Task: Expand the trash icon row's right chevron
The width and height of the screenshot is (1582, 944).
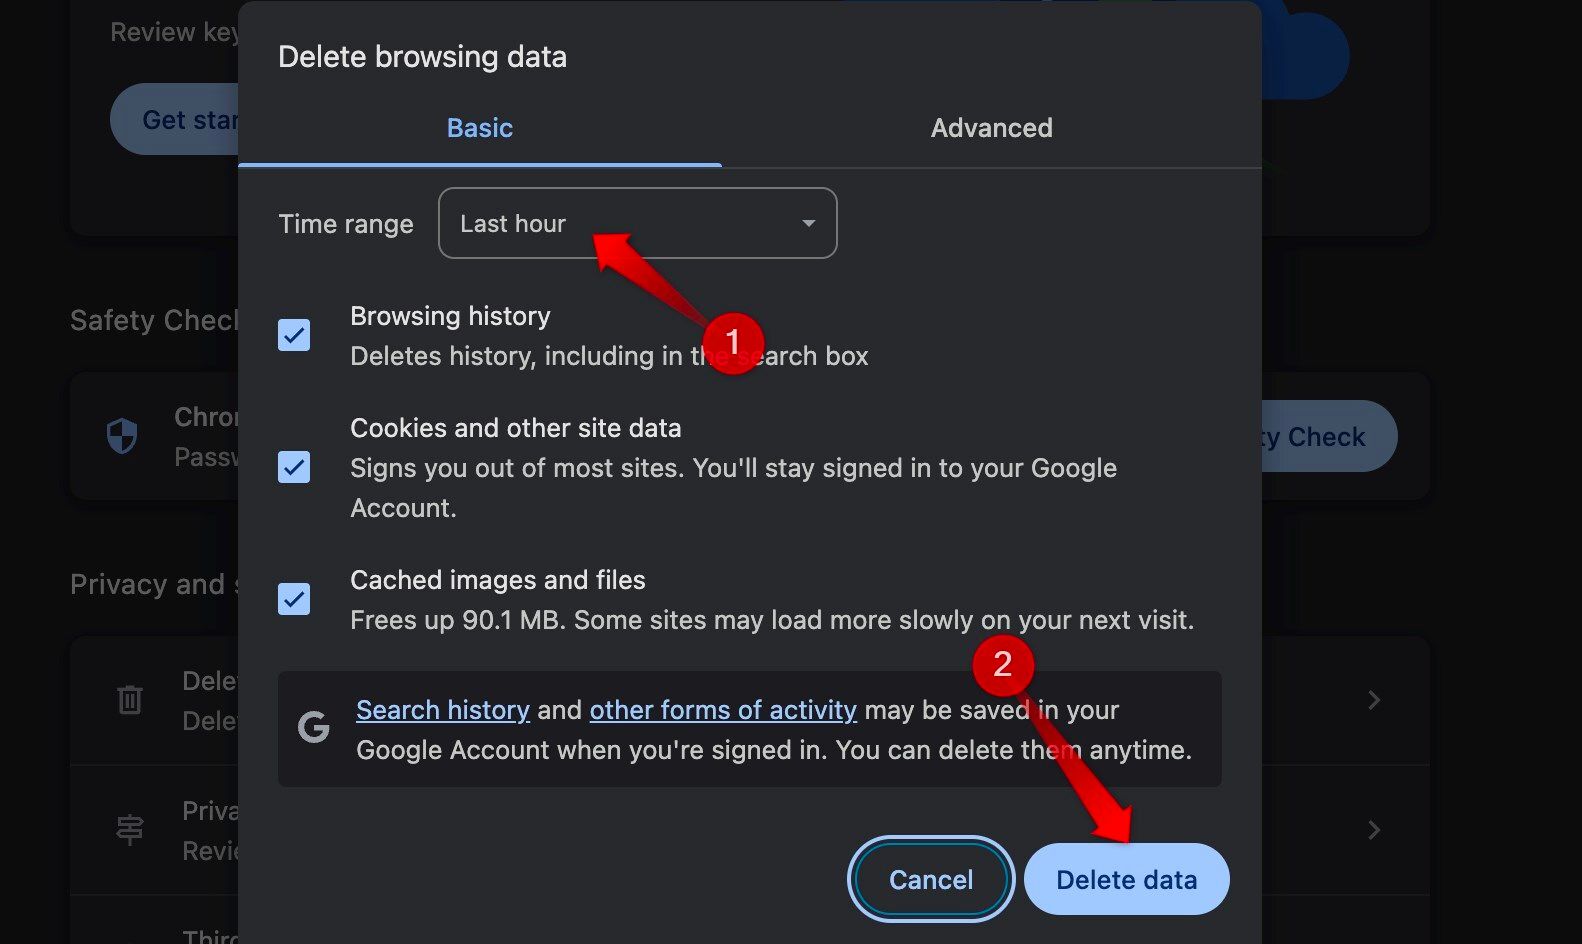Action: point(1374,700)
